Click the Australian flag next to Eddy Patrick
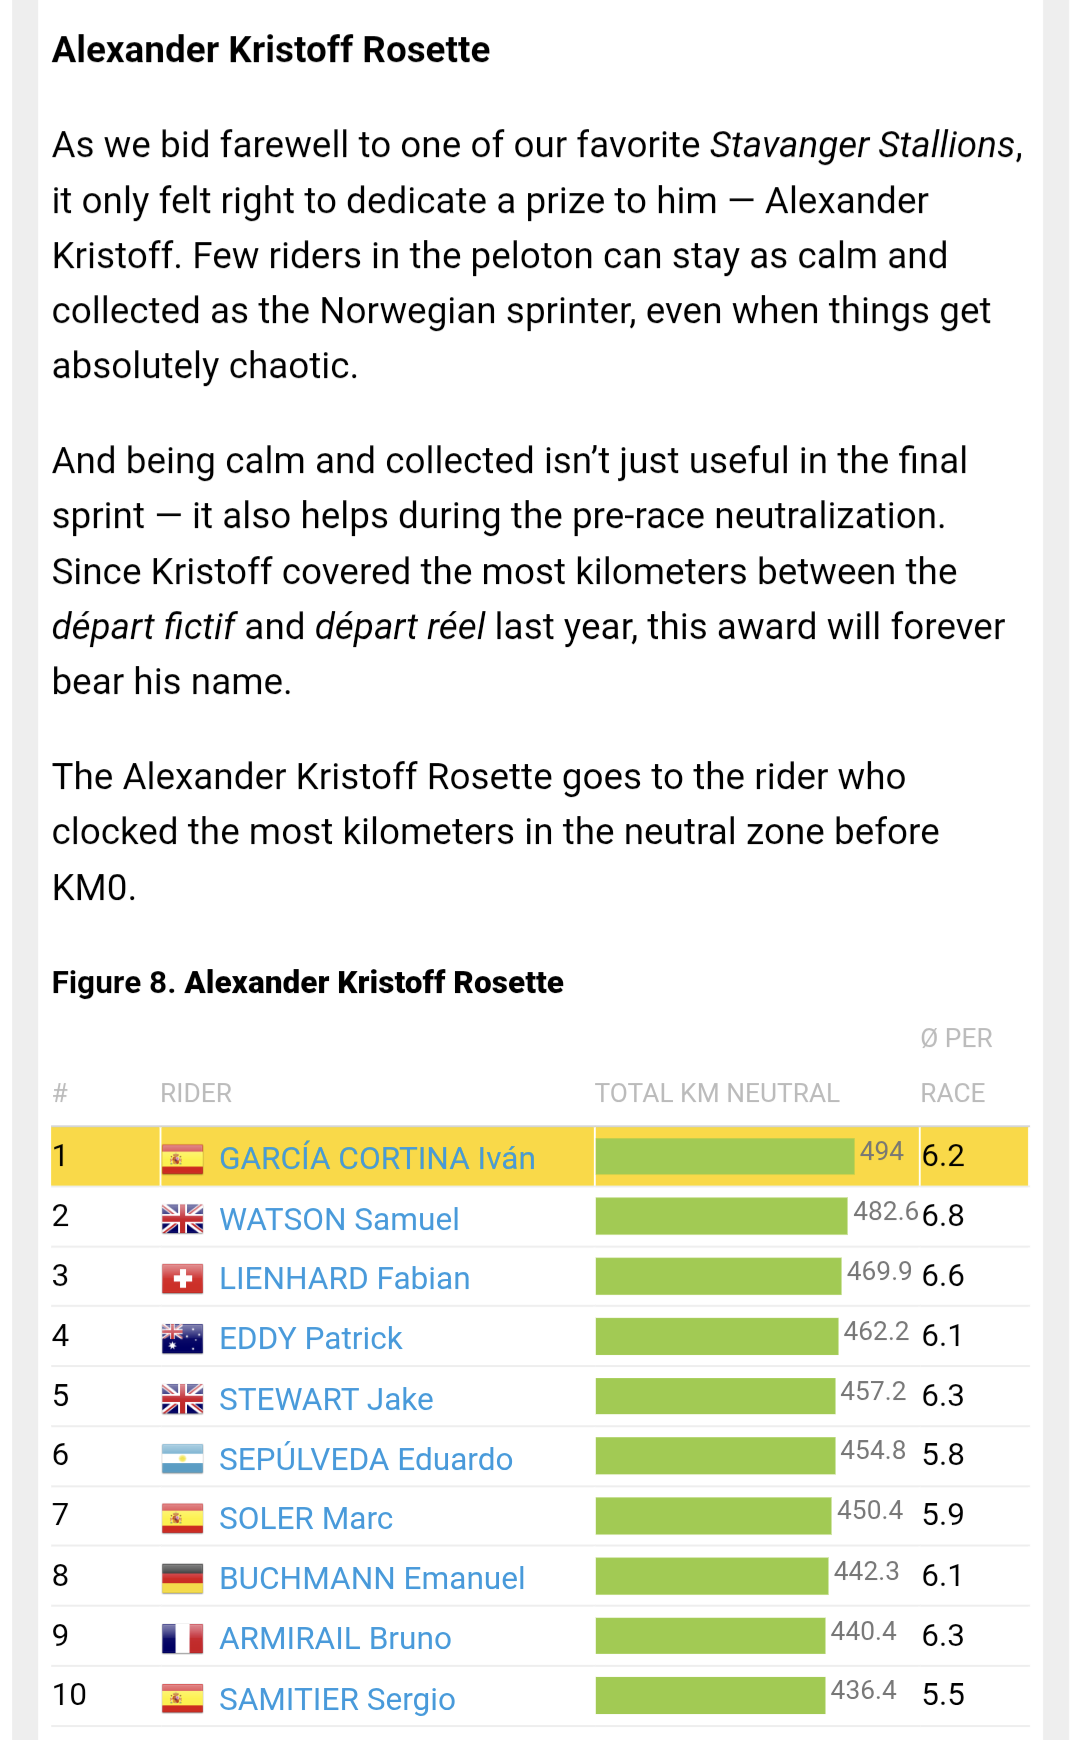The width and height of the screenshot is (1080, 1740). [182, 1339]
